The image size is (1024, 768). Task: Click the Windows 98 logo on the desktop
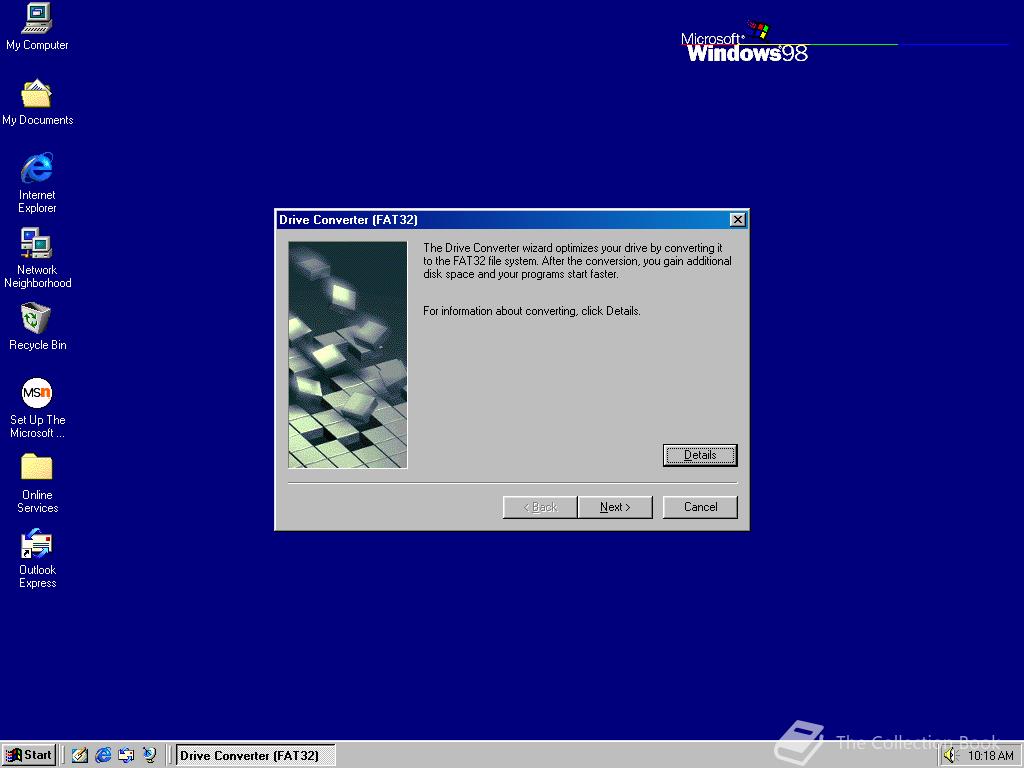pos(744,43)
